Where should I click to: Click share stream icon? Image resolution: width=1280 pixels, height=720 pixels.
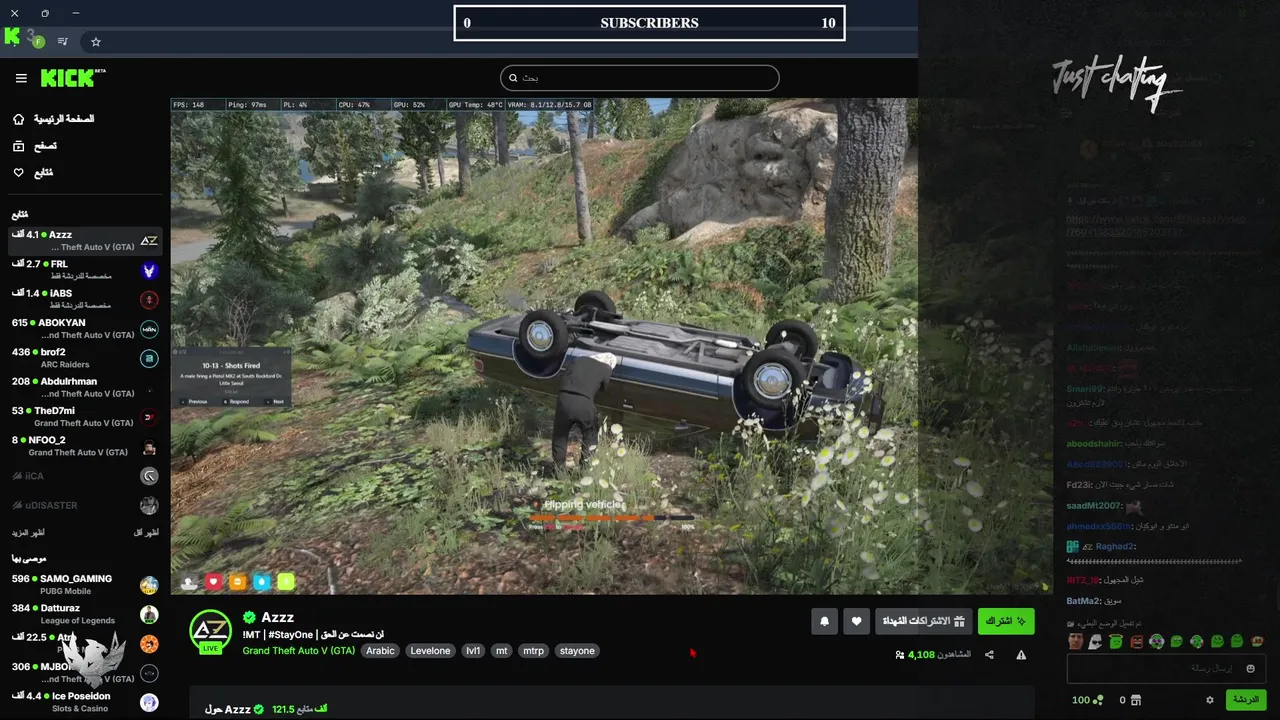(989, 655)
